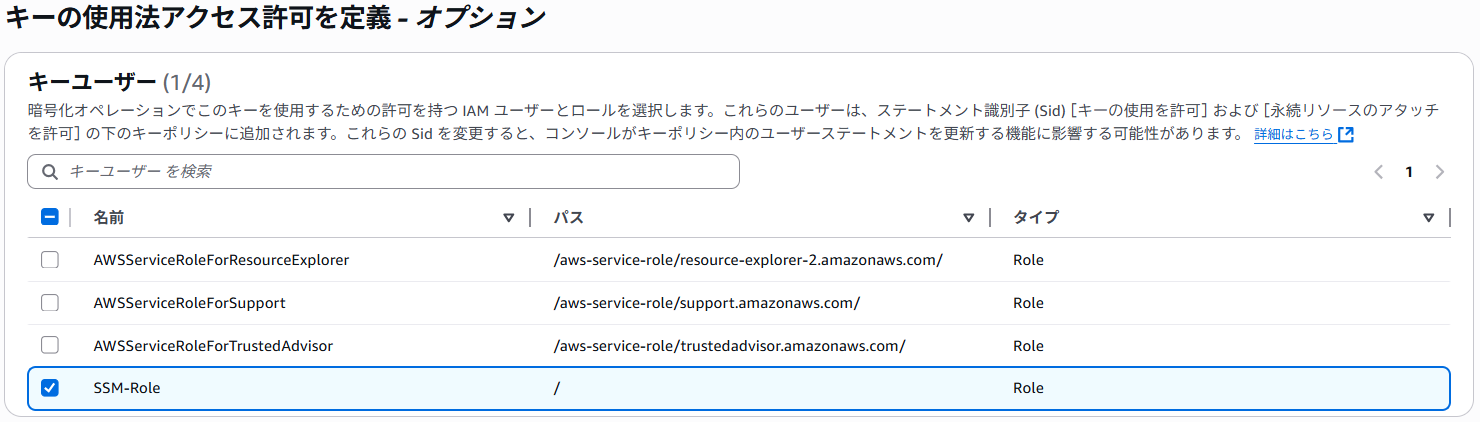Sort by タイプ column arrow
The width and height of the screenshot is (1480, 422).
(1428, 217)
